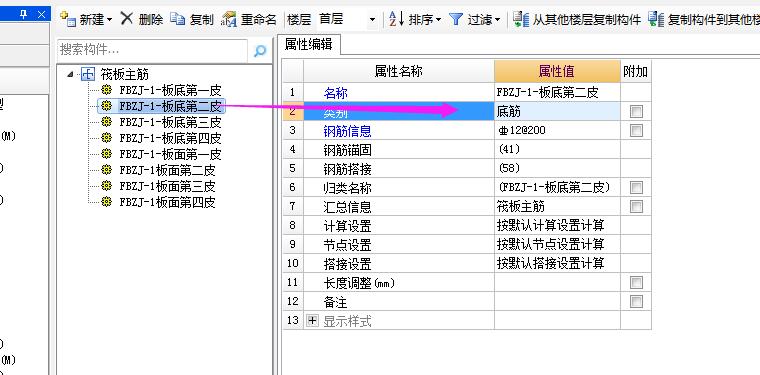Toggle 附加 checkbox for 钢筋信息 row

[636, 130]
